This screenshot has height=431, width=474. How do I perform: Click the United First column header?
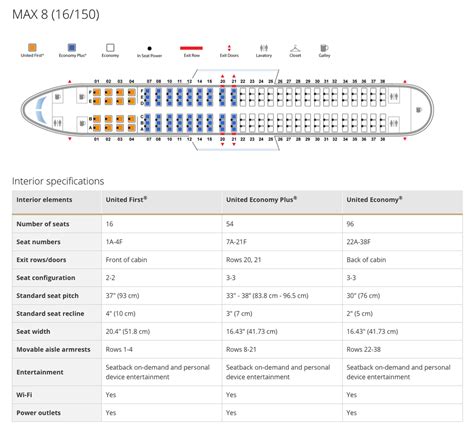[x=126, y=200]
